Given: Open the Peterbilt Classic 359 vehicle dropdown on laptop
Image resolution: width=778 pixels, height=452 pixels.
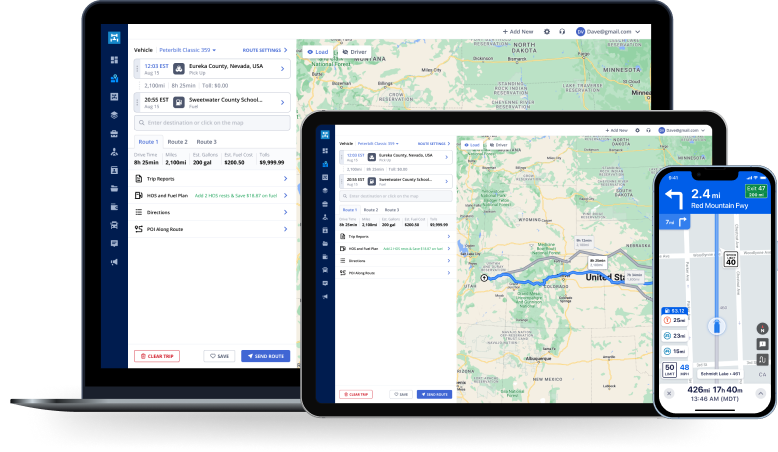Looking at the screenshot, I should 188,50.
